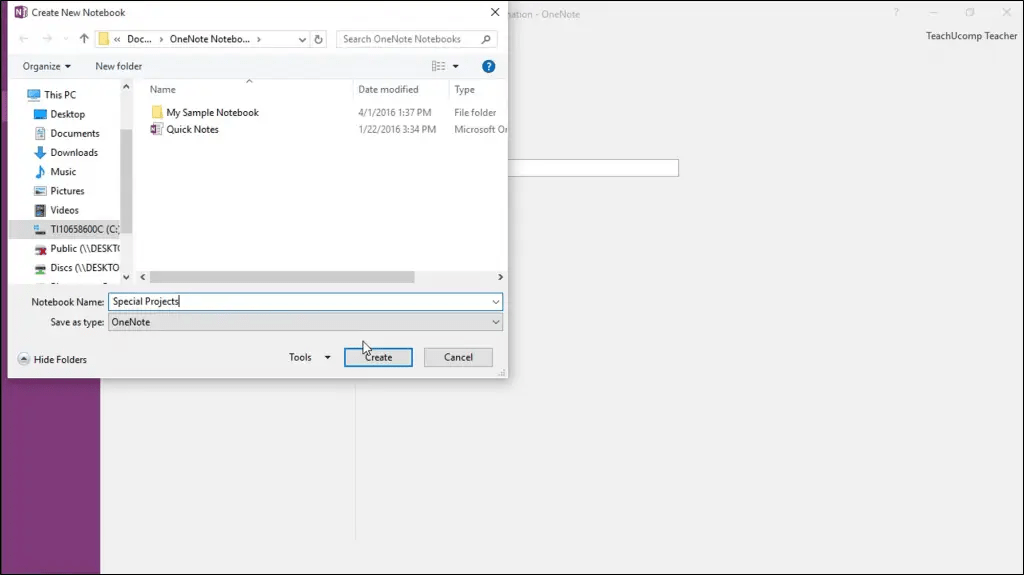The image size is (1024, 575).
Task: Select Videos in navigation pane
Action: point(65,210)
